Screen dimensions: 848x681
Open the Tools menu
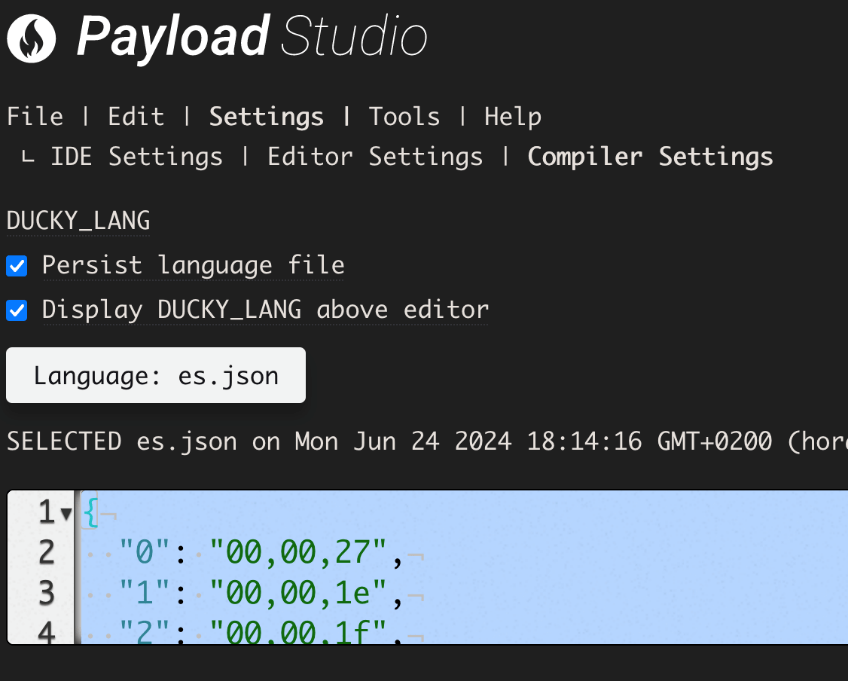404,117
